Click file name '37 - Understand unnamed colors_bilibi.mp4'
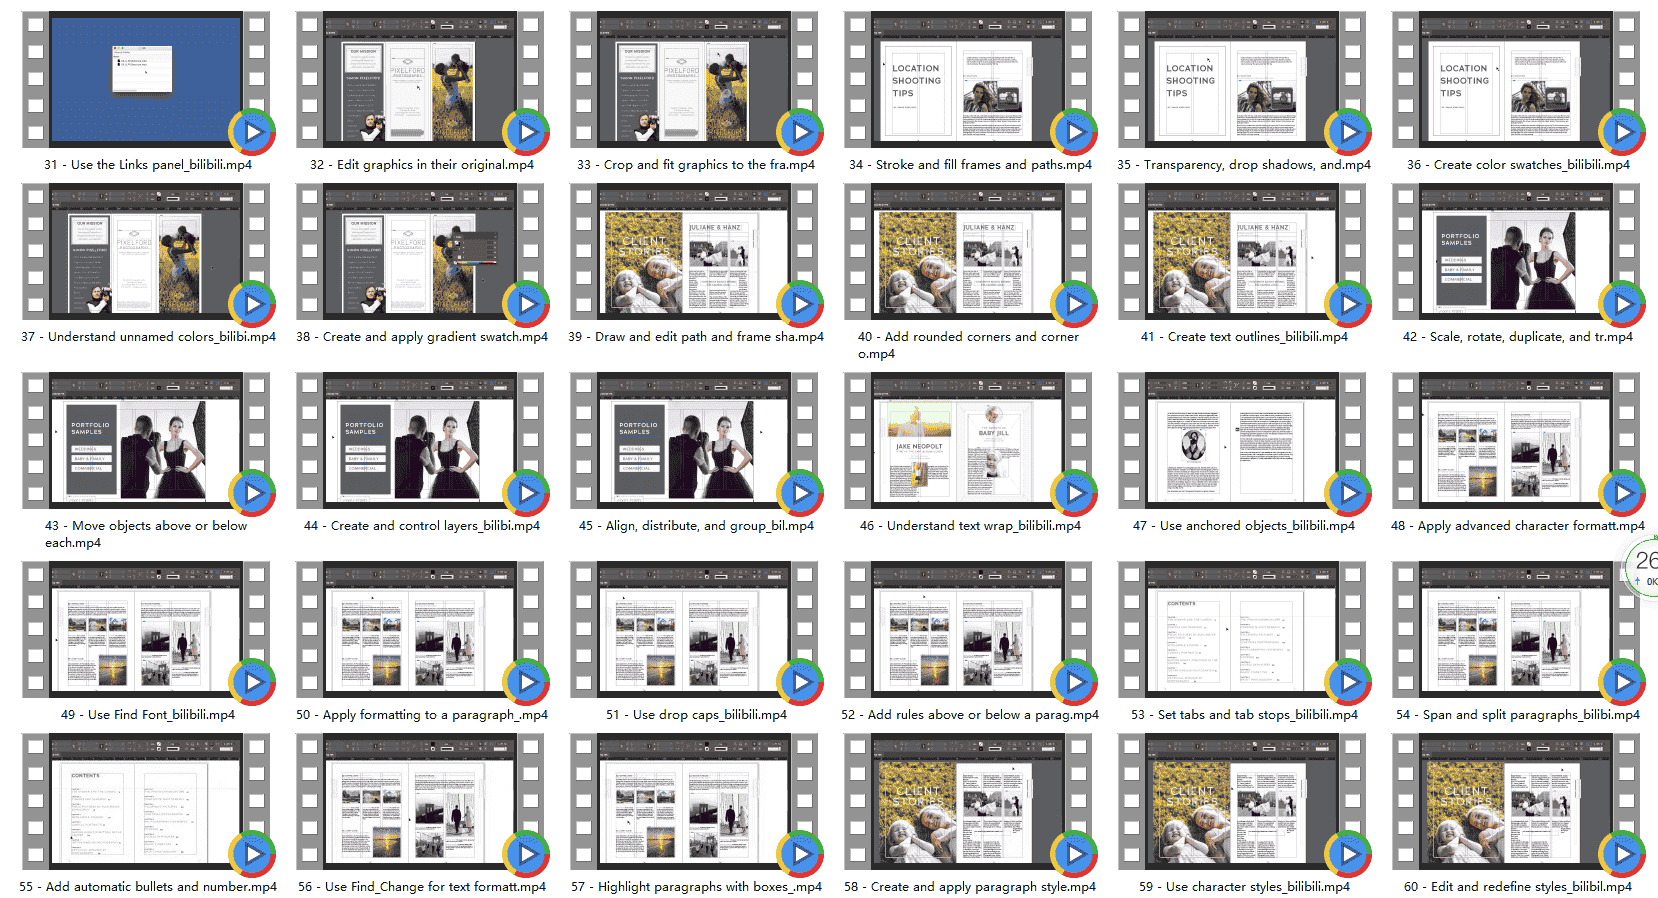1658x898 pixels. tap(148, 337)
